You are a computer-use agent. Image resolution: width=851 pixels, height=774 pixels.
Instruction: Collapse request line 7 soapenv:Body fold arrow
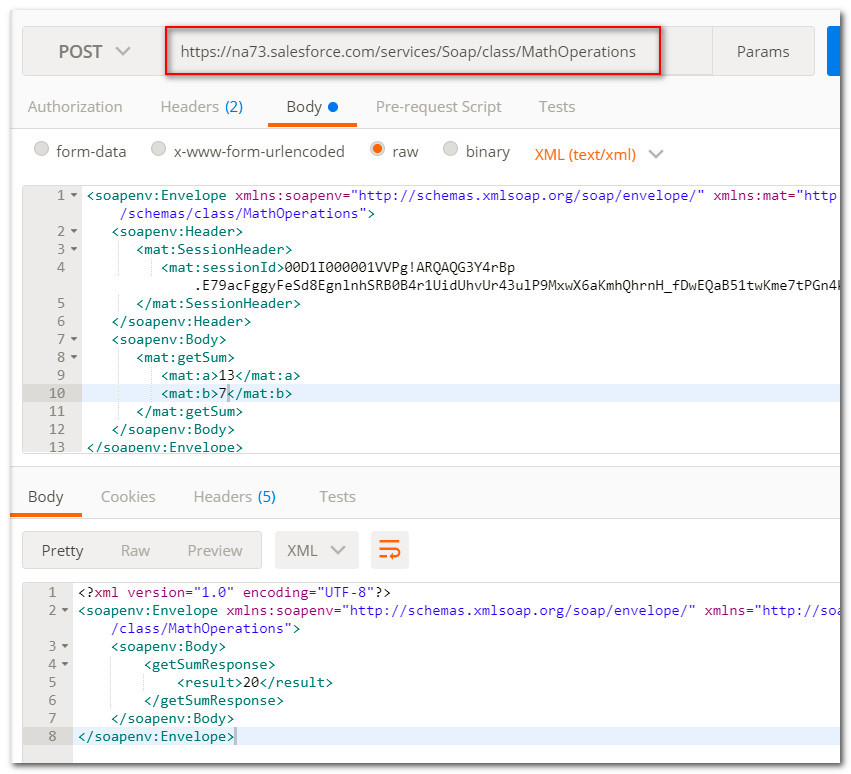pyautogui.click(x=74, y=339)
